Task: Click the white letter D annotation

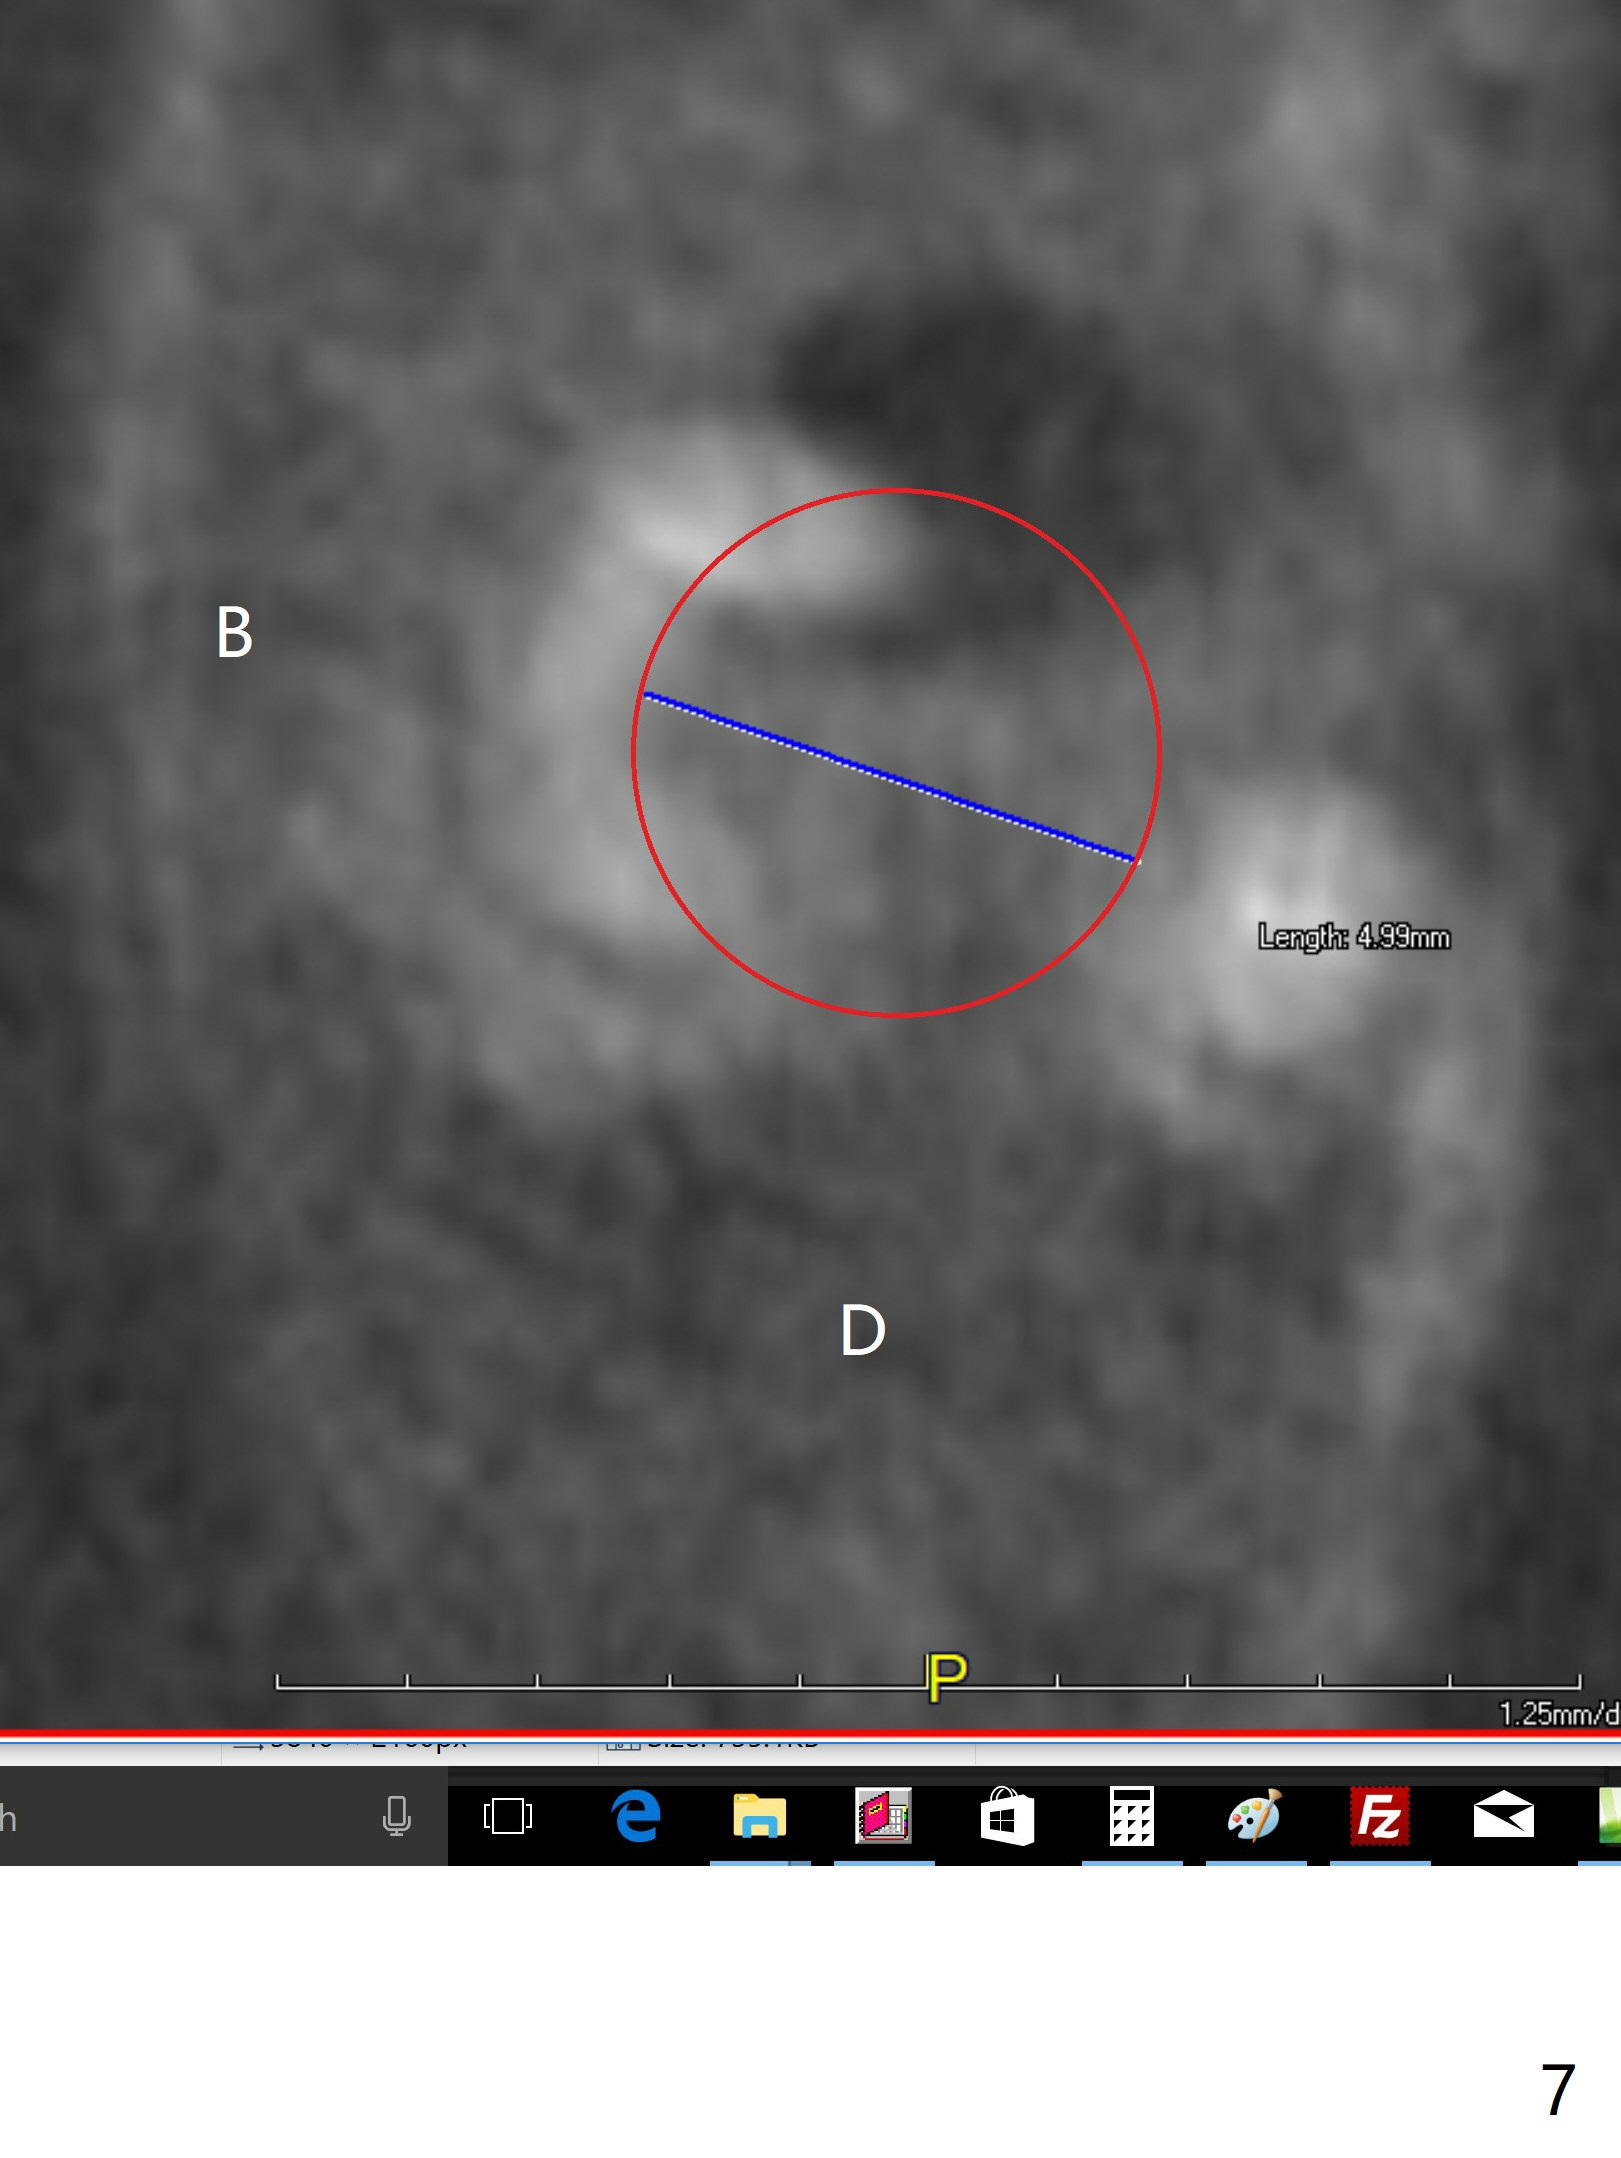Action: tap(862, 1331)
